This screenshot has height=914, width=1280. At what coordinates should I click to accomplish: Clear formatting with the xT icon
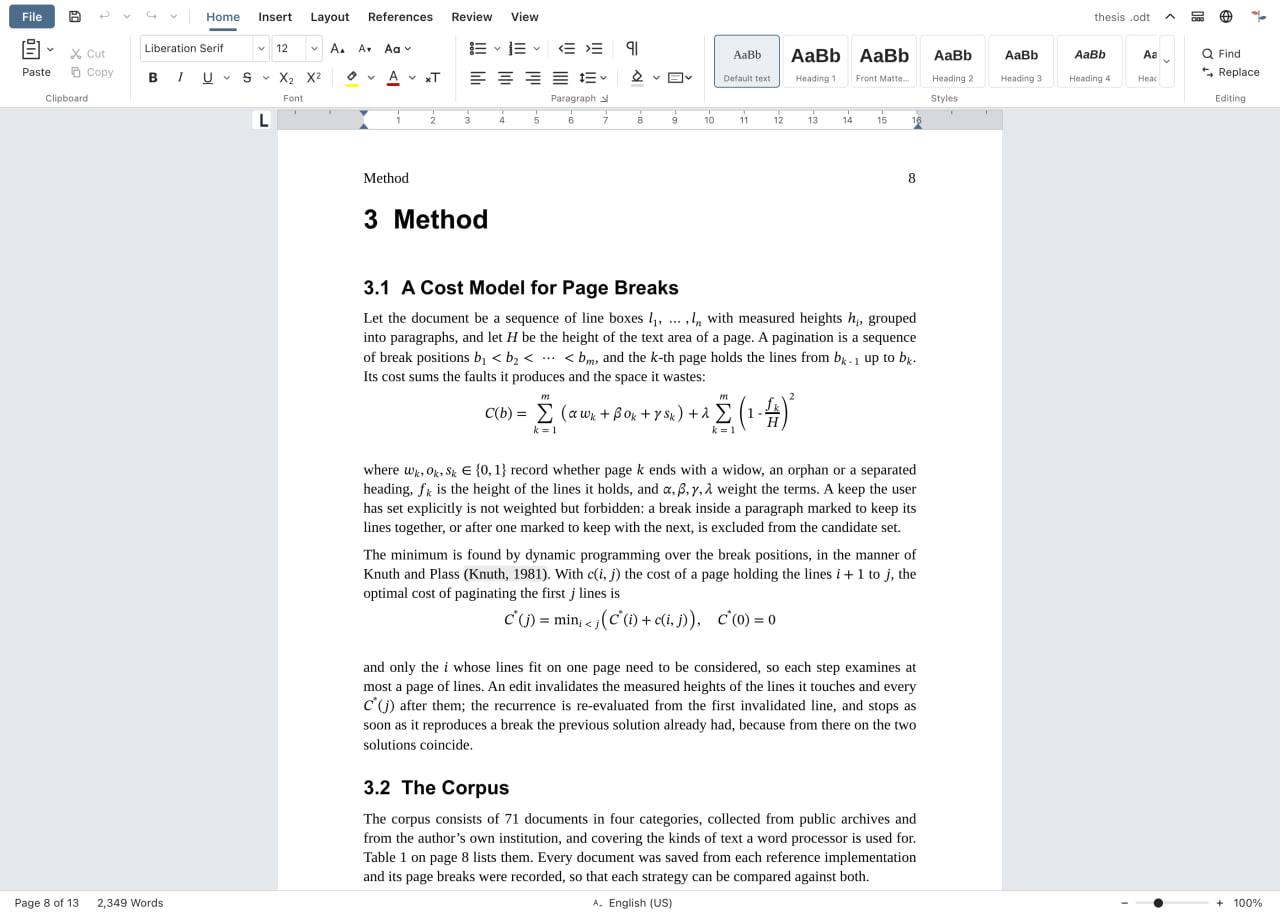pos(432,77)
